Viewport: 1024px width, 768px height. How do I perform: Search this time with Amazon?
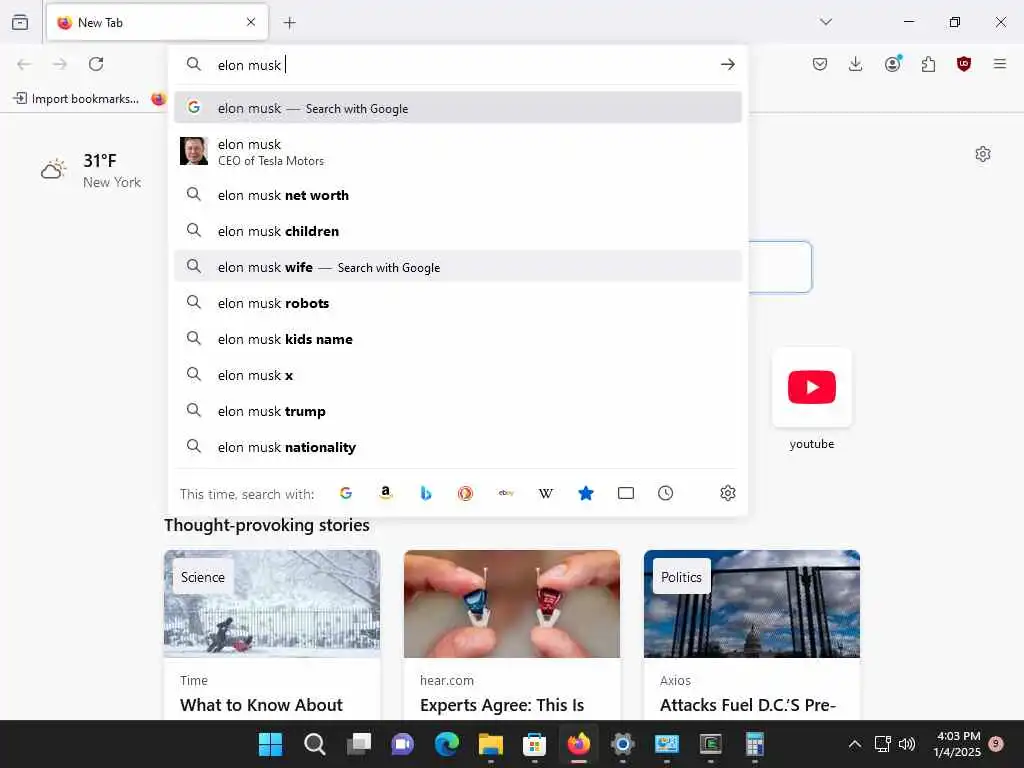tap(386, 493)
